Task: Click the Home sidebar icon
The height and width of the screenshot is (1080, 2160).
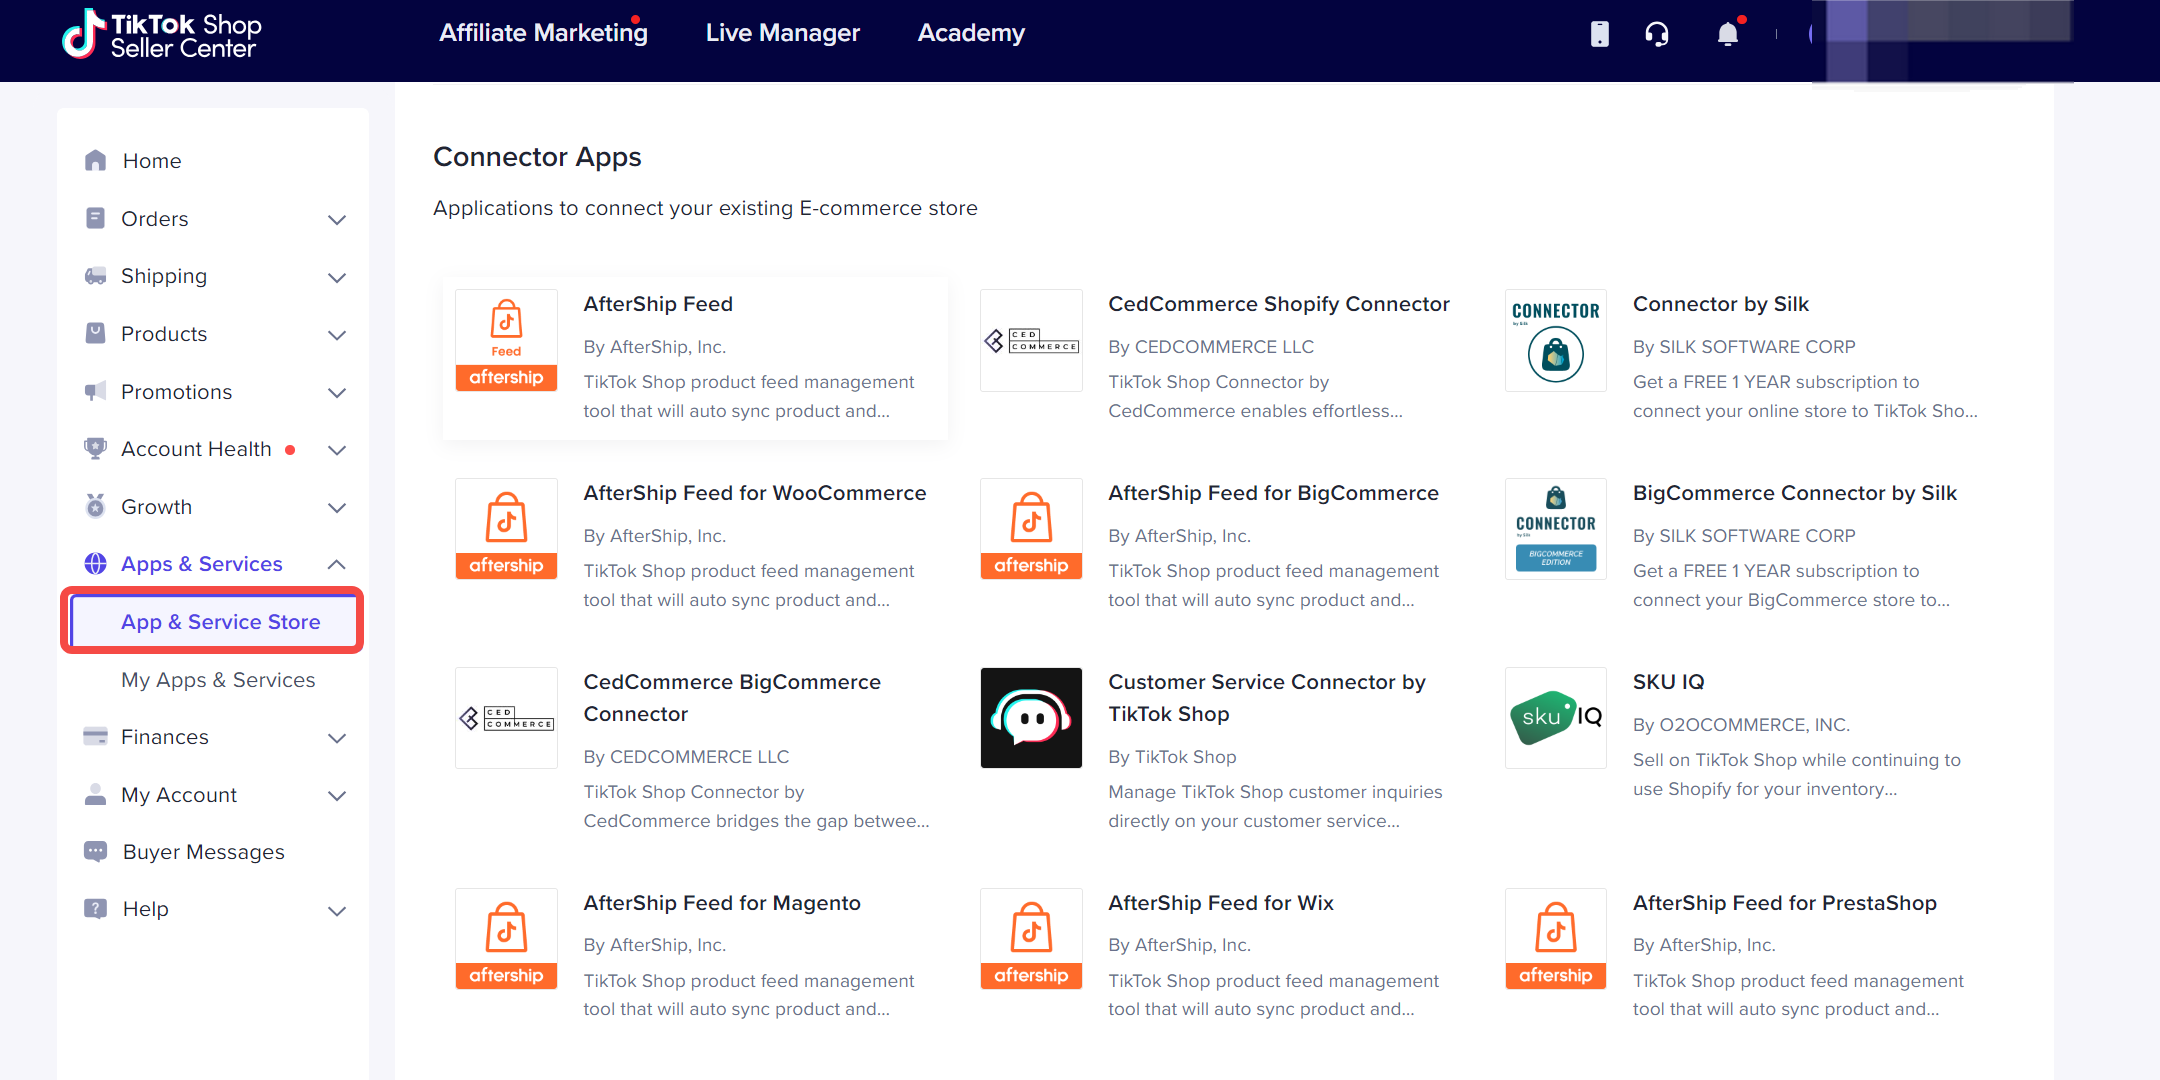Action: coord(96,160)
